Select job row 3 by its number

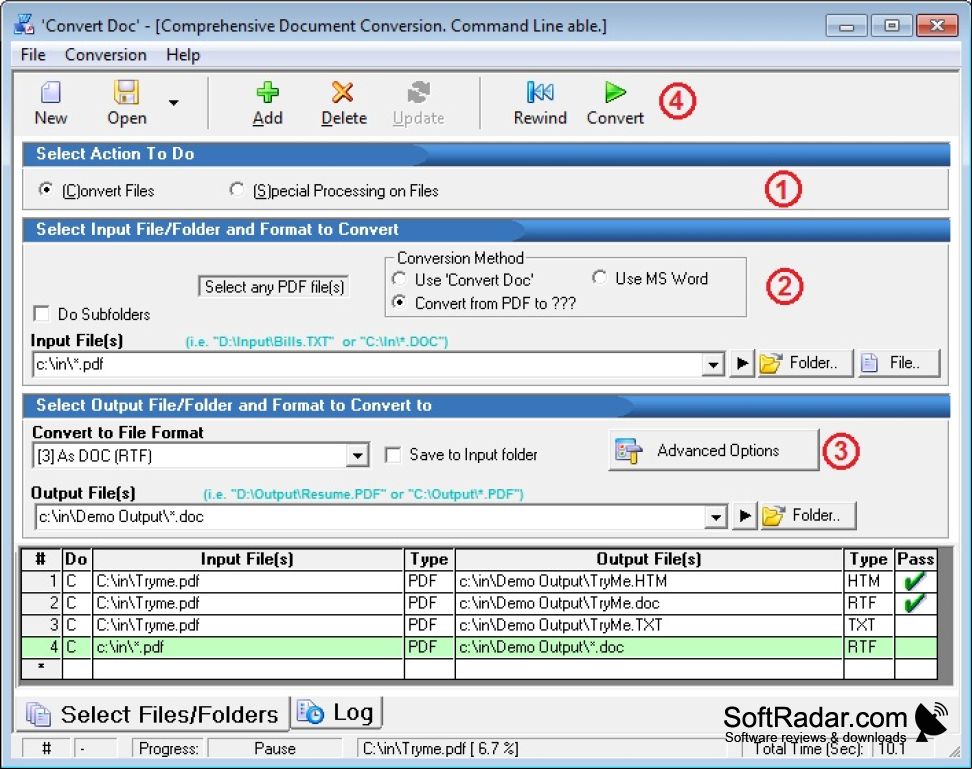[x=42, y=625]
